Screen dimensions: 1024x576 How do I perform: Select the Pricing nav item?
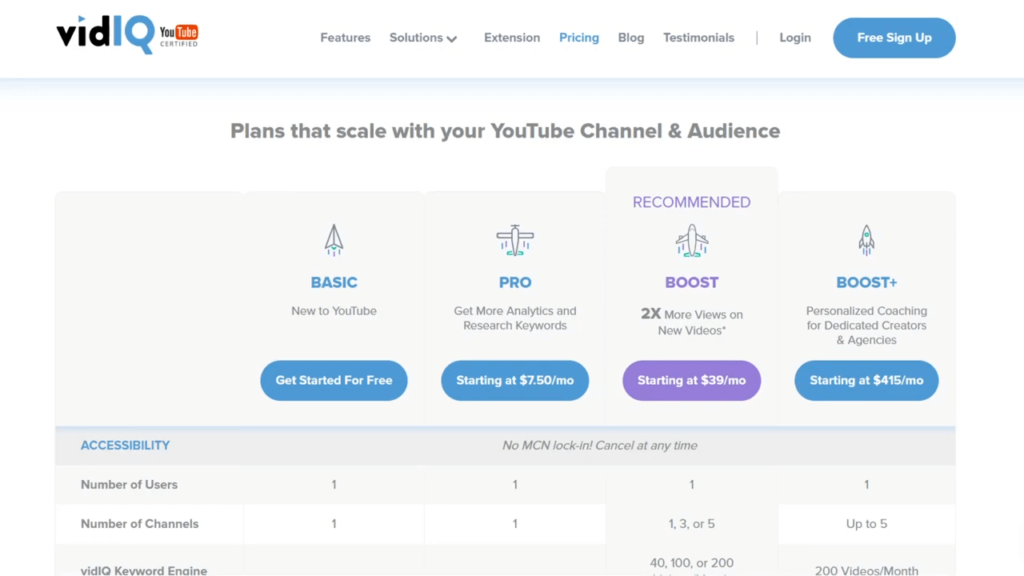[x=579, y=38]
